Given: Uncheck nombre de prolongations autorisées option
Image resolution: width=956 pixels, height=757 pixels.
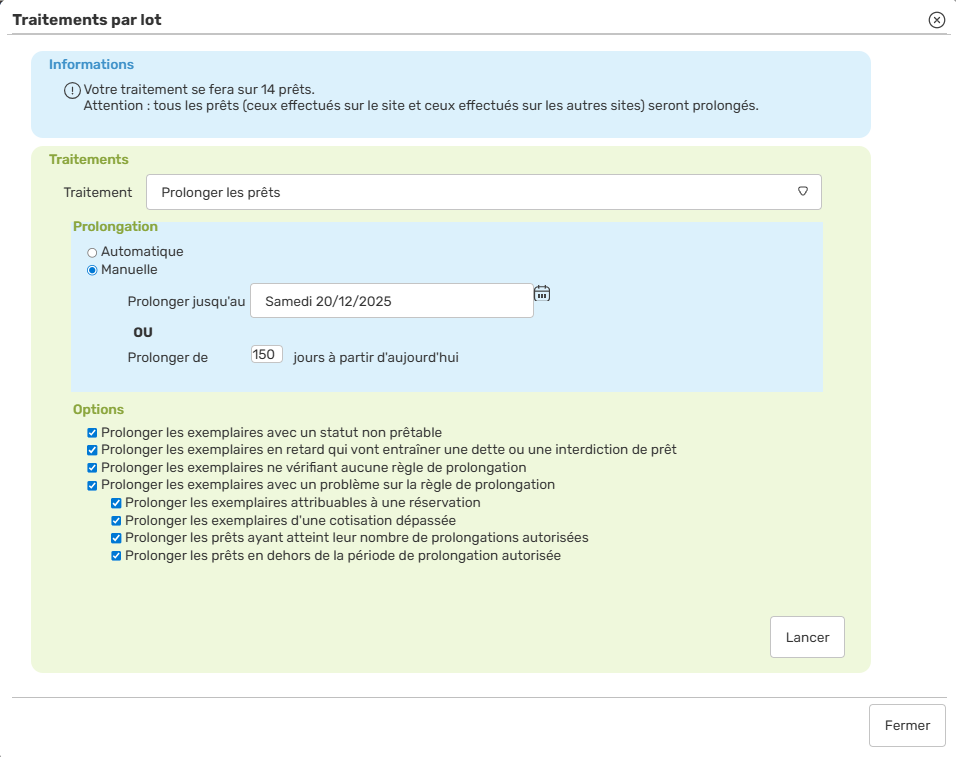Looking at the screenshot, I should 116,538.
